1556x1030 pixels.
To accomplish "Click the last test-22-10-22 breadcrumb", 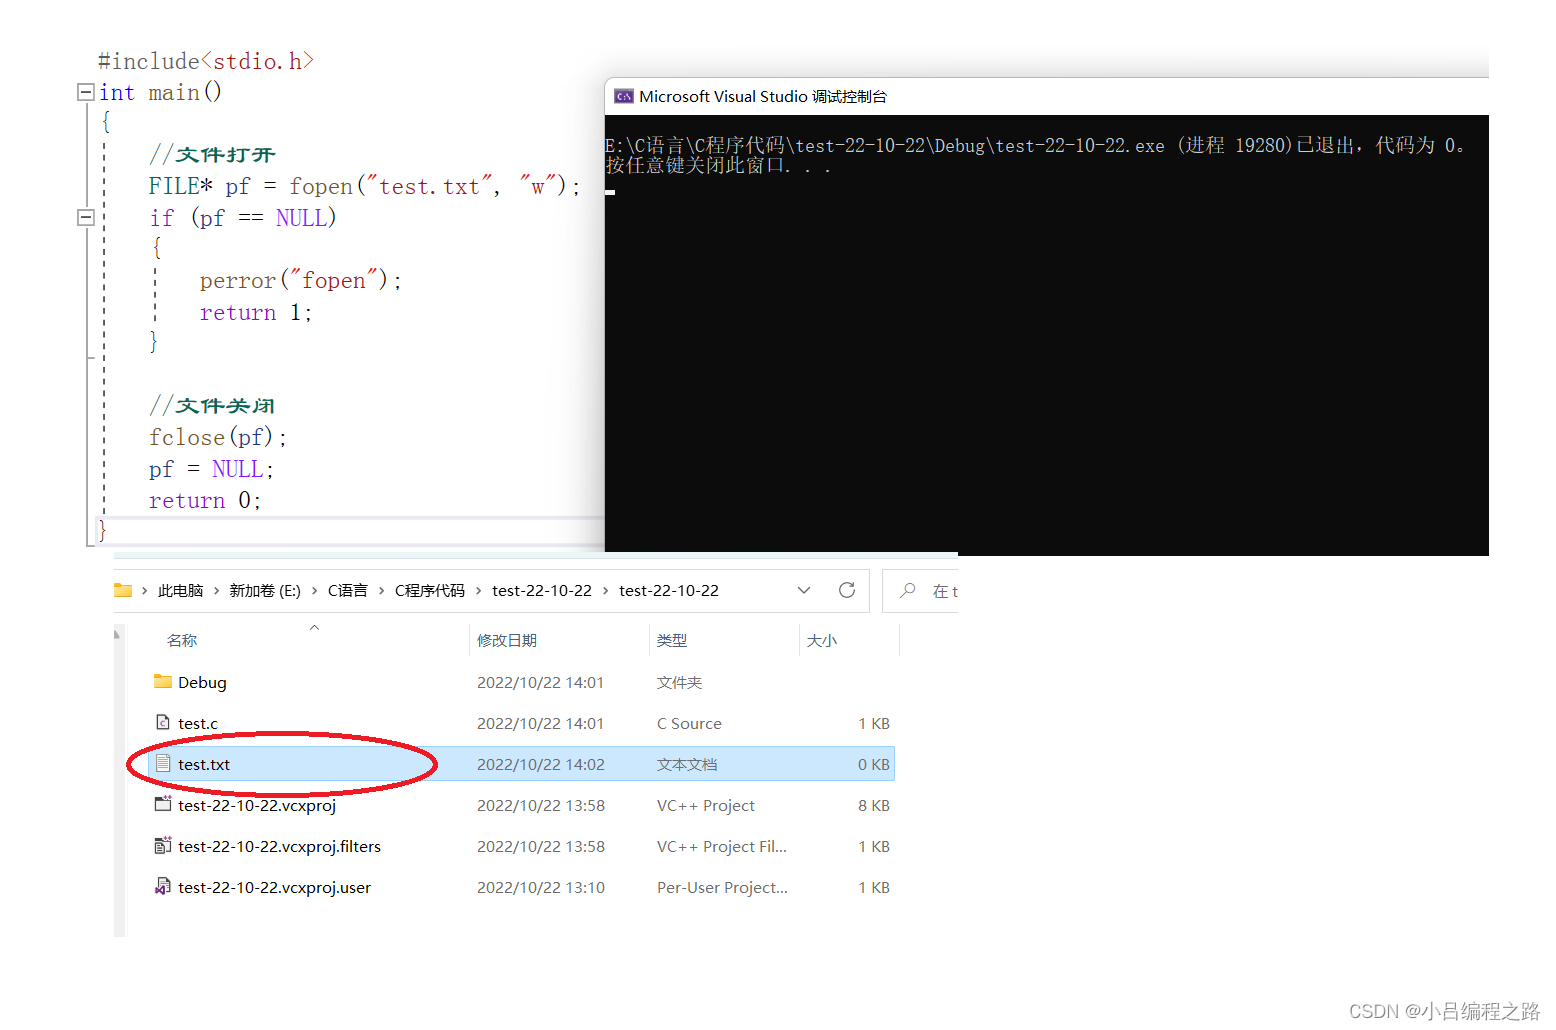I will 669,591.
